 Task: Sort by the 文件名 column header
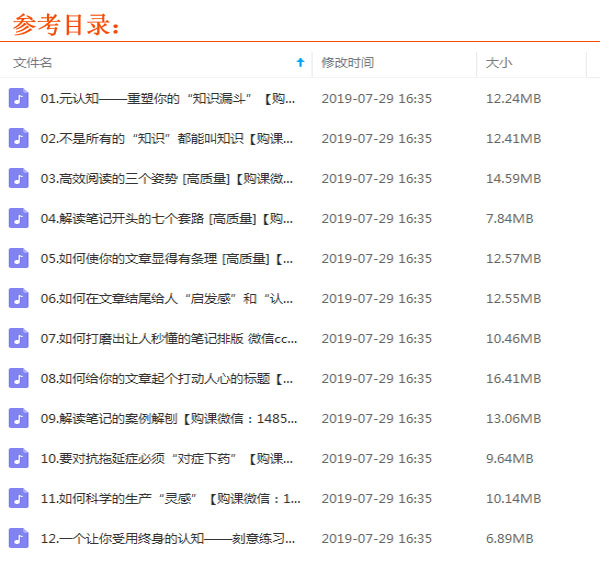coord(33,63)
